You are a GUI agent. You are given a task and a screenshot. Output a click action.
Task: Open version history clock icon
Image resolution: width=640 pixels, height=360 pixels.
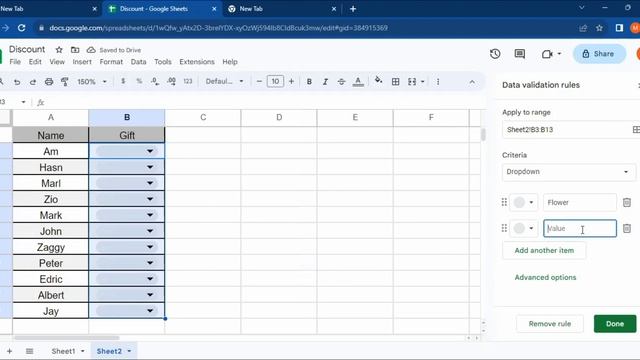coord(495,53)
